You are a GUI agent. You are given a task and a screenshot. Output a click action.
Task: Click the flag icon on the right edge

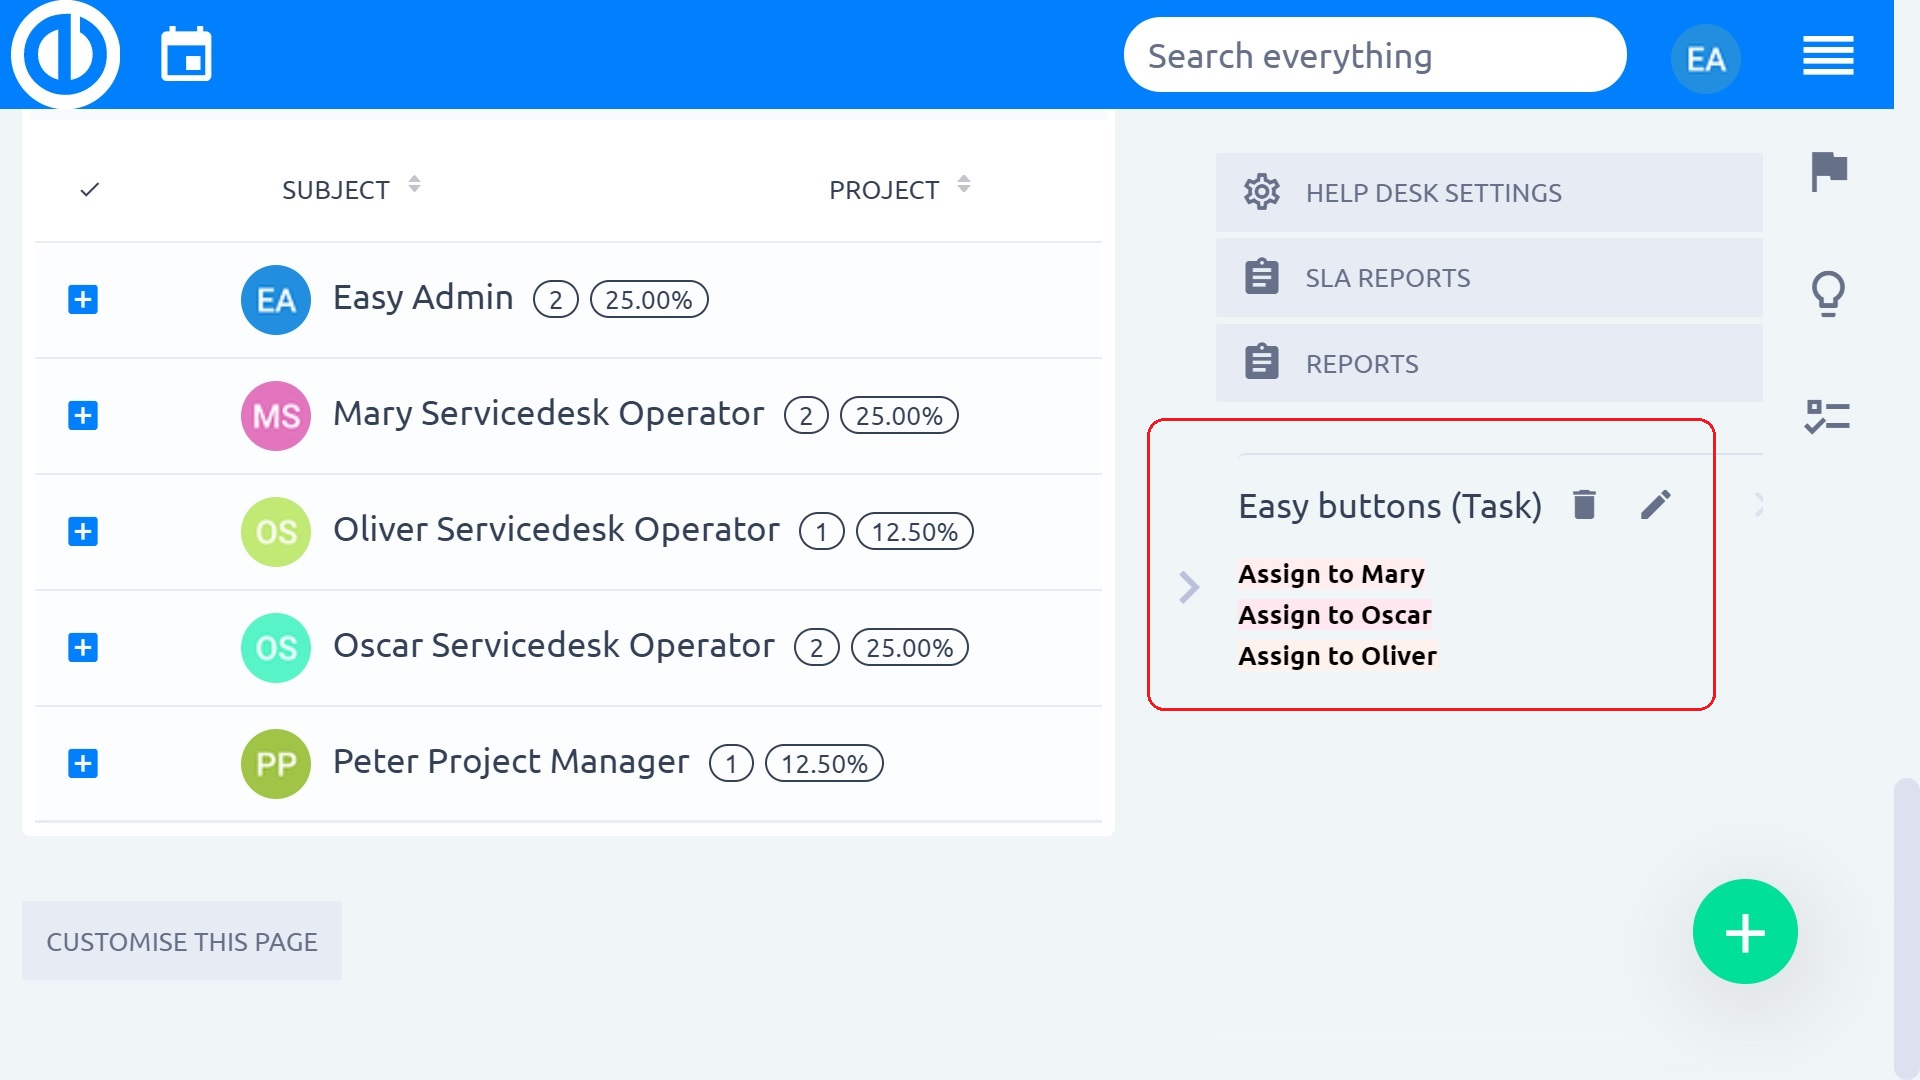pos(1829,171)
